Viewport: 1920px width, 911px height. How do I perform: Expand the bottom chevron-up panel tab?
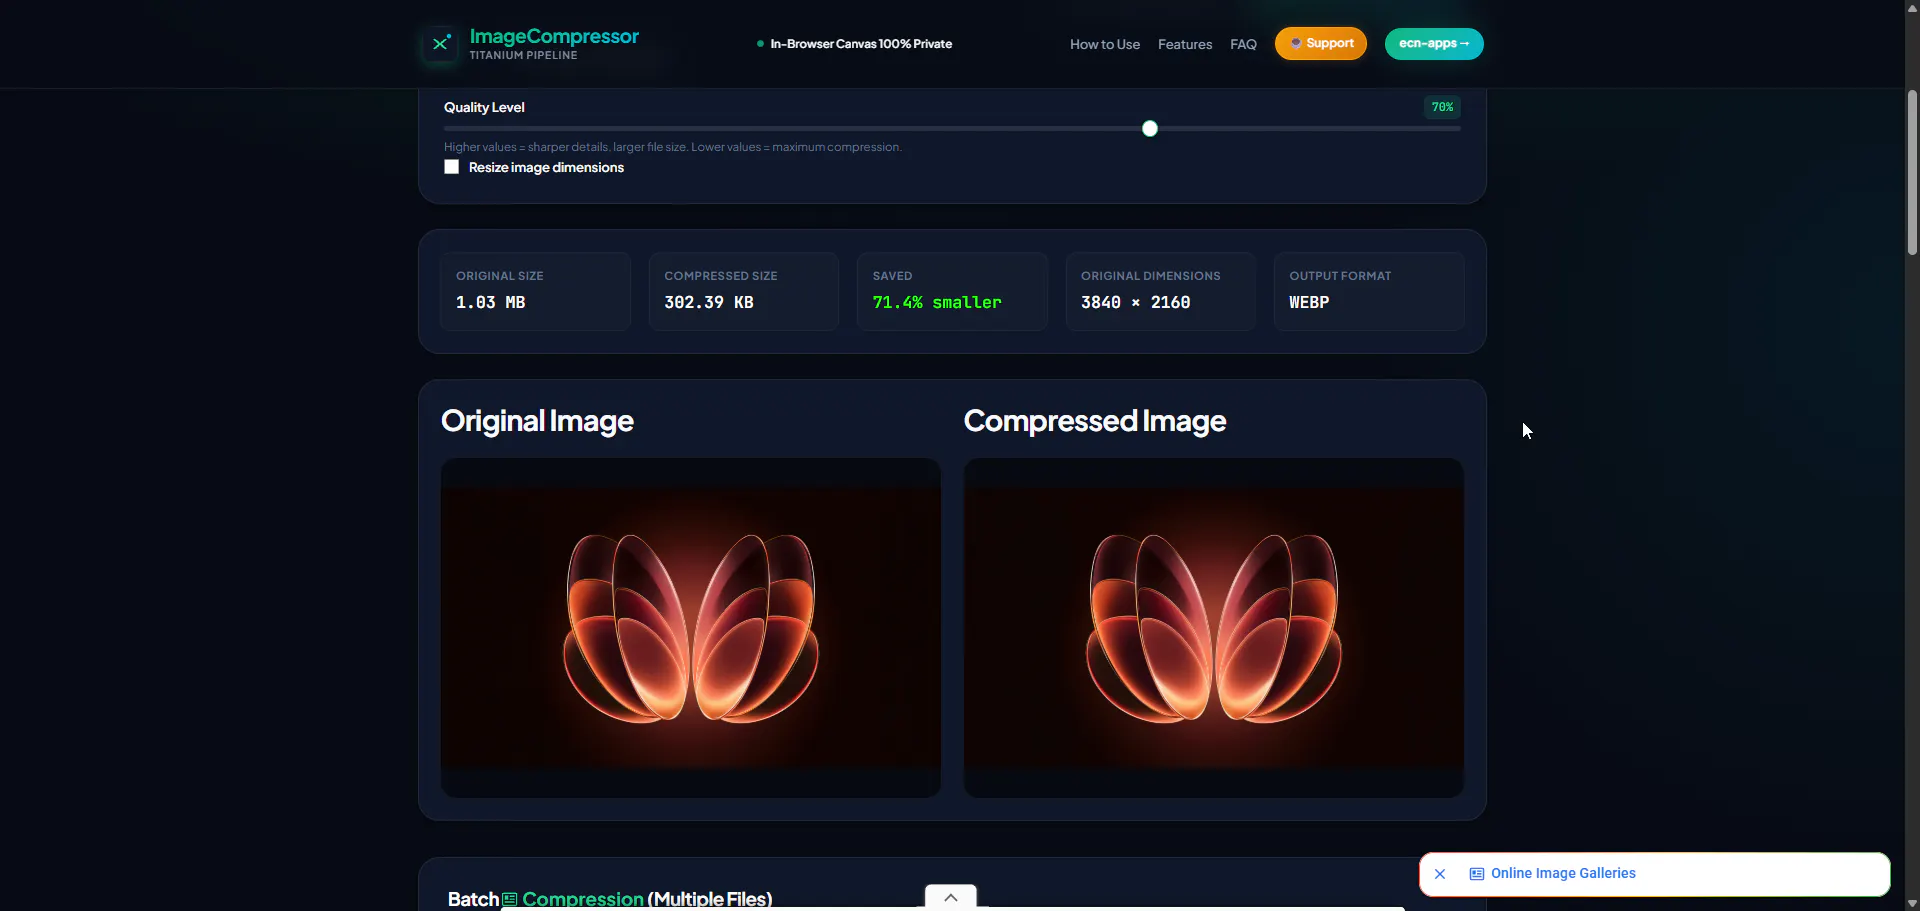pyautogui.click(x=951, y=897)
